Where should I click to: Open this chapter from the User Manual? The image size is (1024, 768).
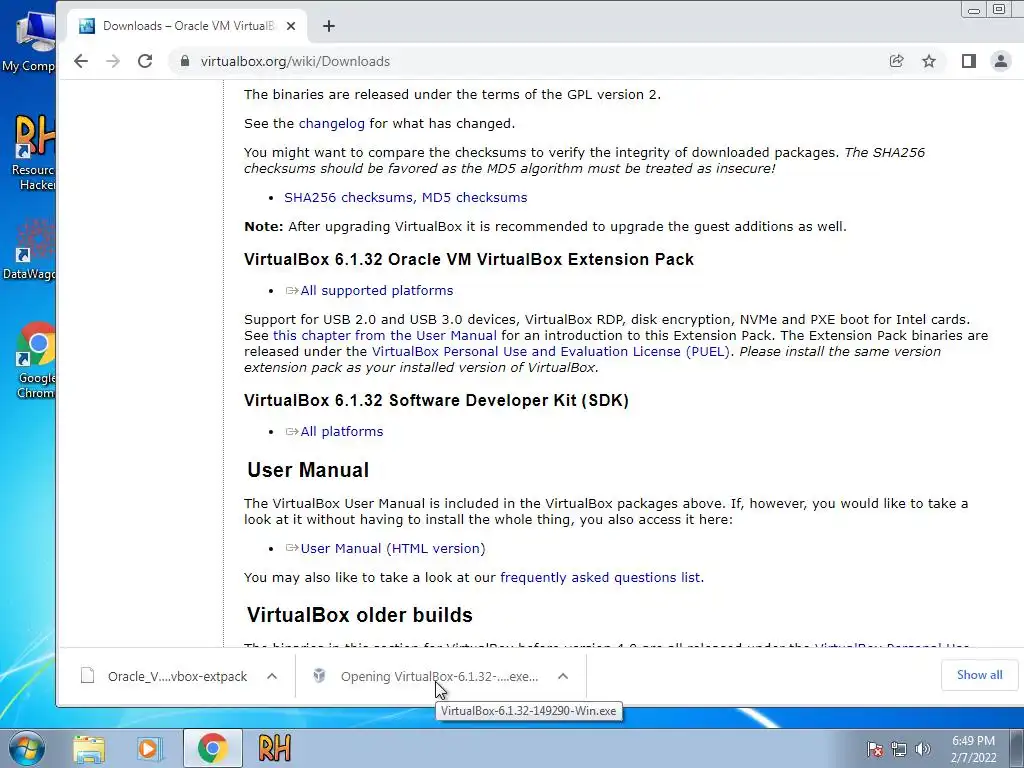tap(385, 336)
